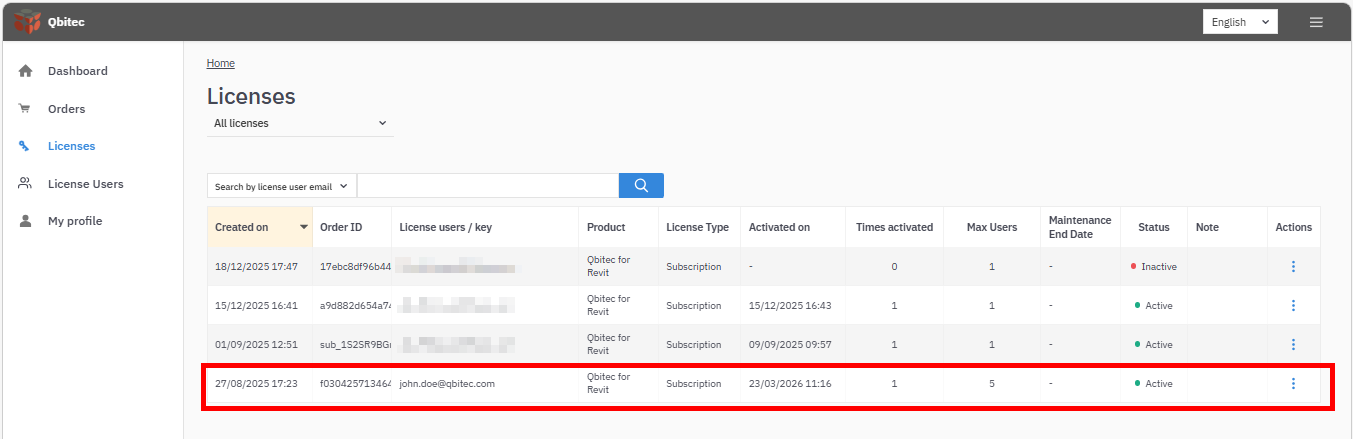Click the Home breadcrumb link
Image resolution: width=1353 pixels, height=439 pixels.
(220, 63)
